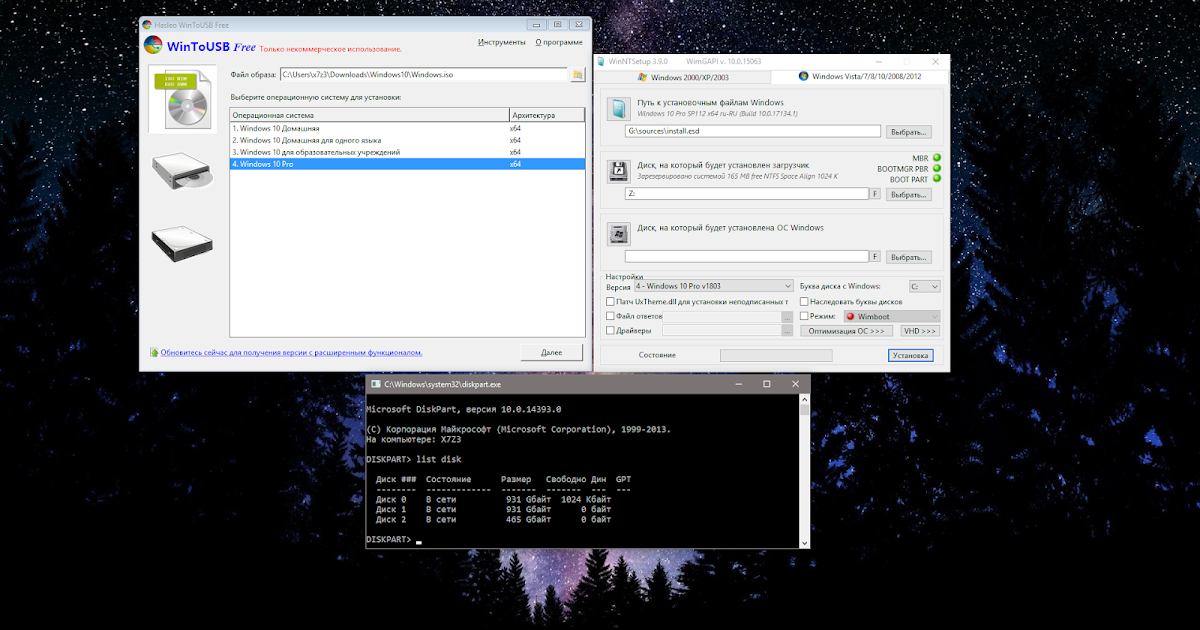Open the Версия dropdown showing Windows 10 Pro v1803
The height and width of the screenshot is (630, 1200).
point(713,286)
